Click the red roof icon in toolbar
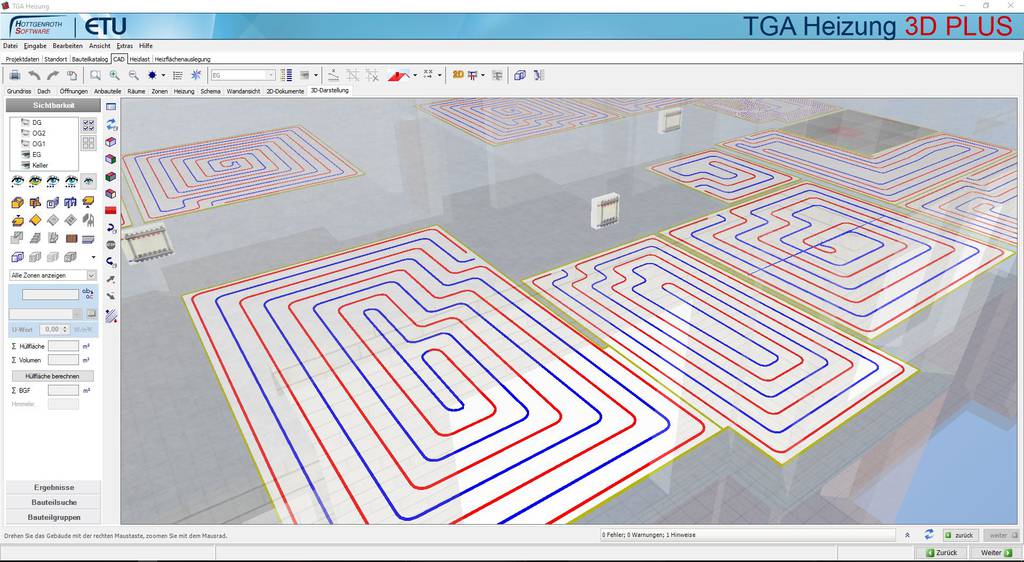Viewport: 1024px width, 562px height. (398, 75)
